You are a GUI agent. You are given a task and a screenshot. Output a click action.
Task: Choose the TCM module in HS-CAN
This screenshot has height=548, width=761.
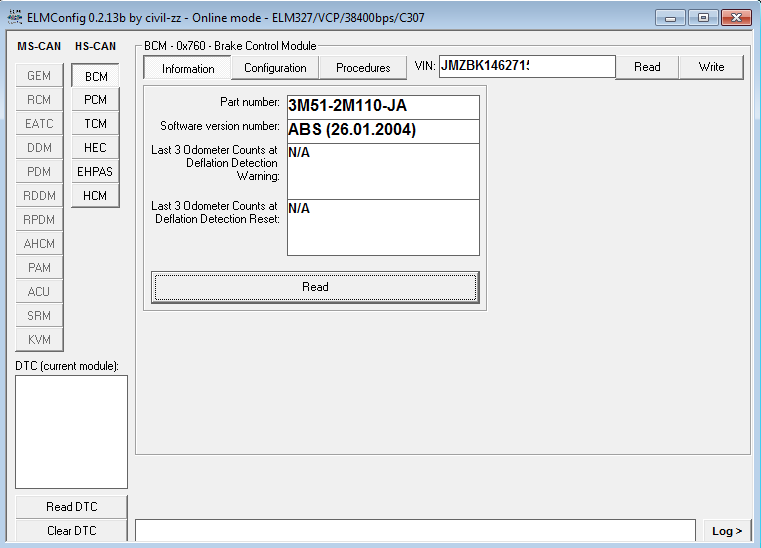click(x=95, y=124)
